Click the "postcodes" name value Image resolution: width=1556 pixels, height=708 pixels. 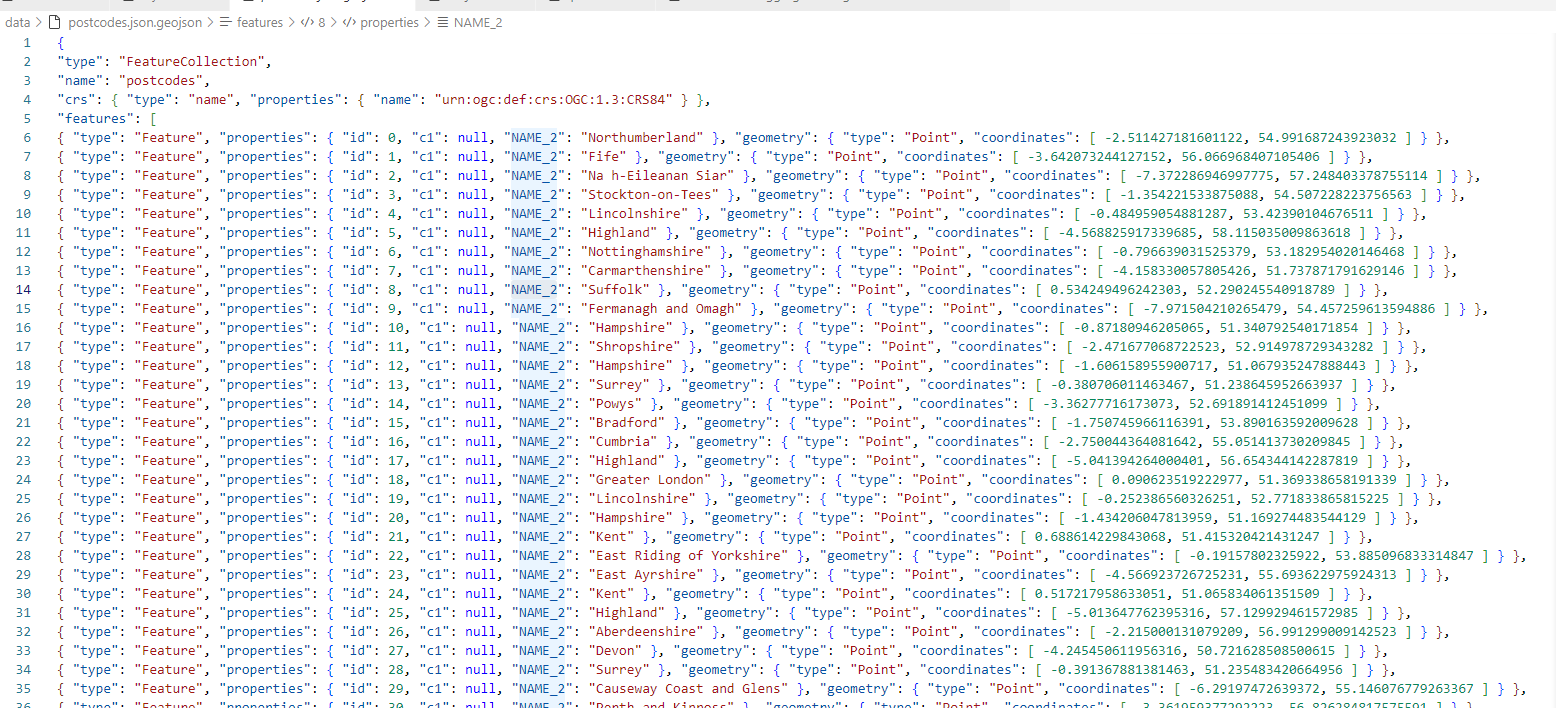[162, 80]
